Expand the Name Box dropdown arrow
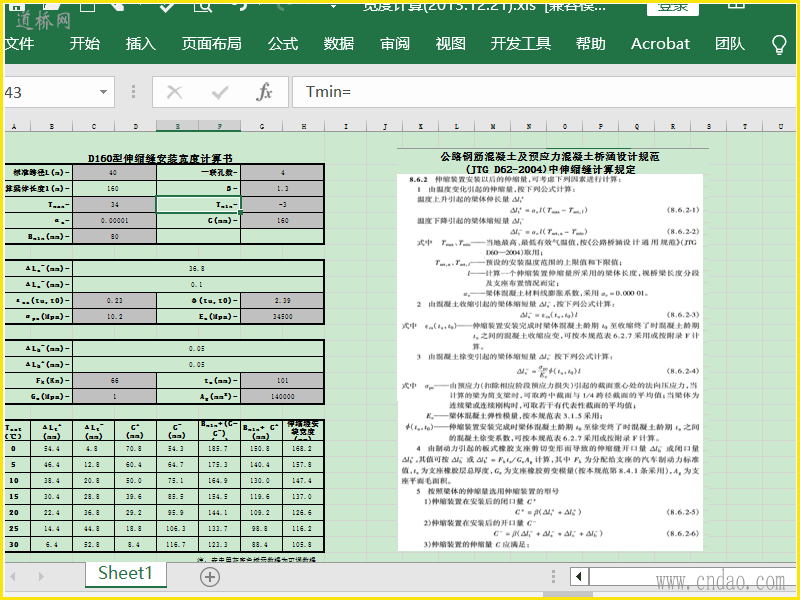The height and width of the screenshot is (600, 800). coord(104,92)
